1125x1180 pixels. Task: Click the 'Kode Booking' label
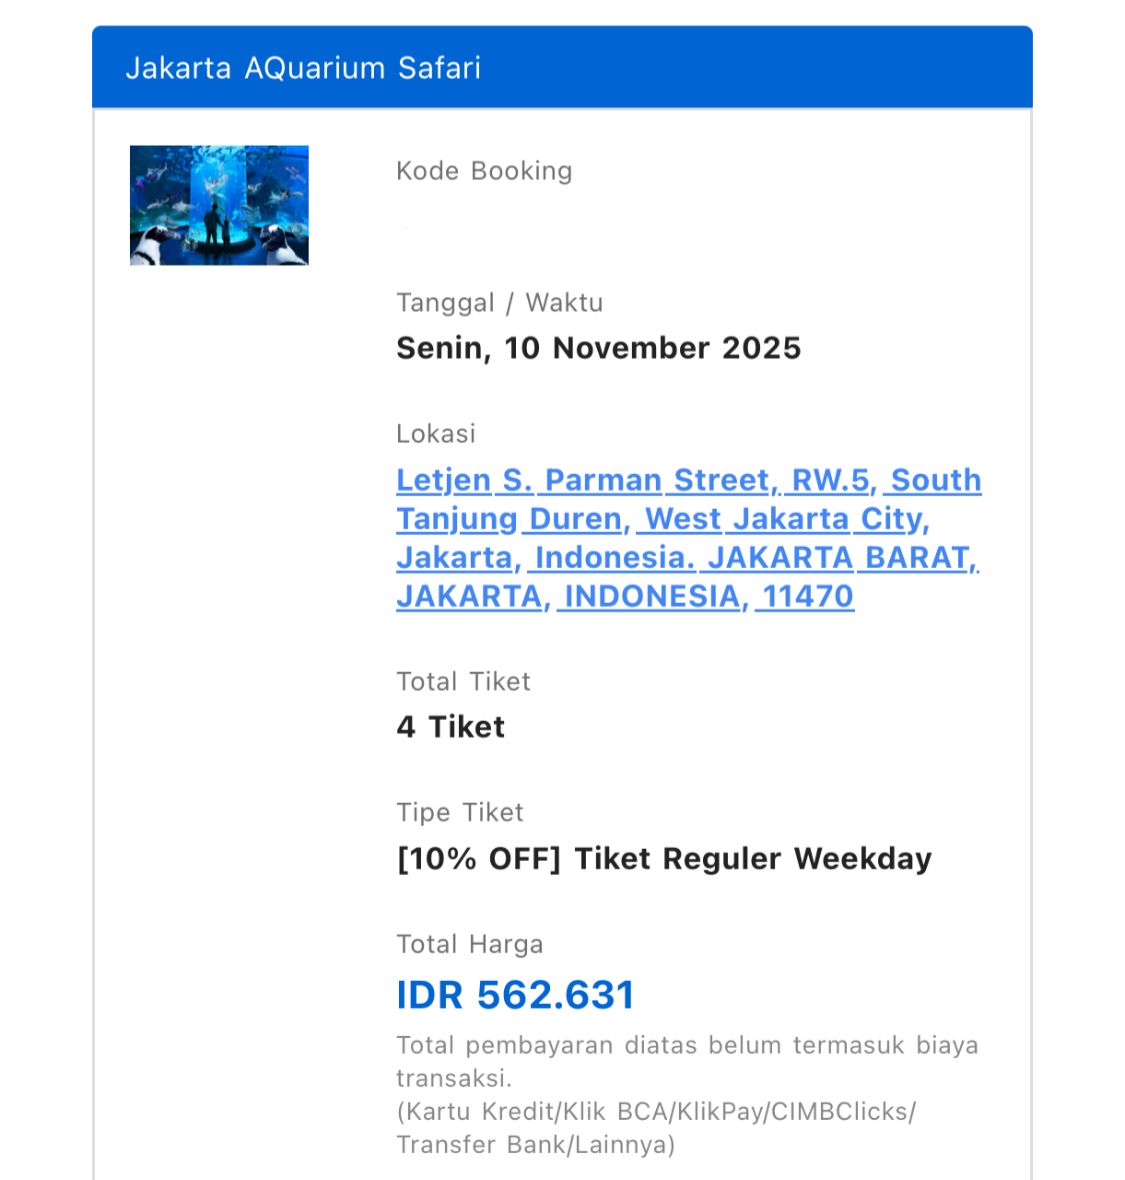(x=484, y=171)
